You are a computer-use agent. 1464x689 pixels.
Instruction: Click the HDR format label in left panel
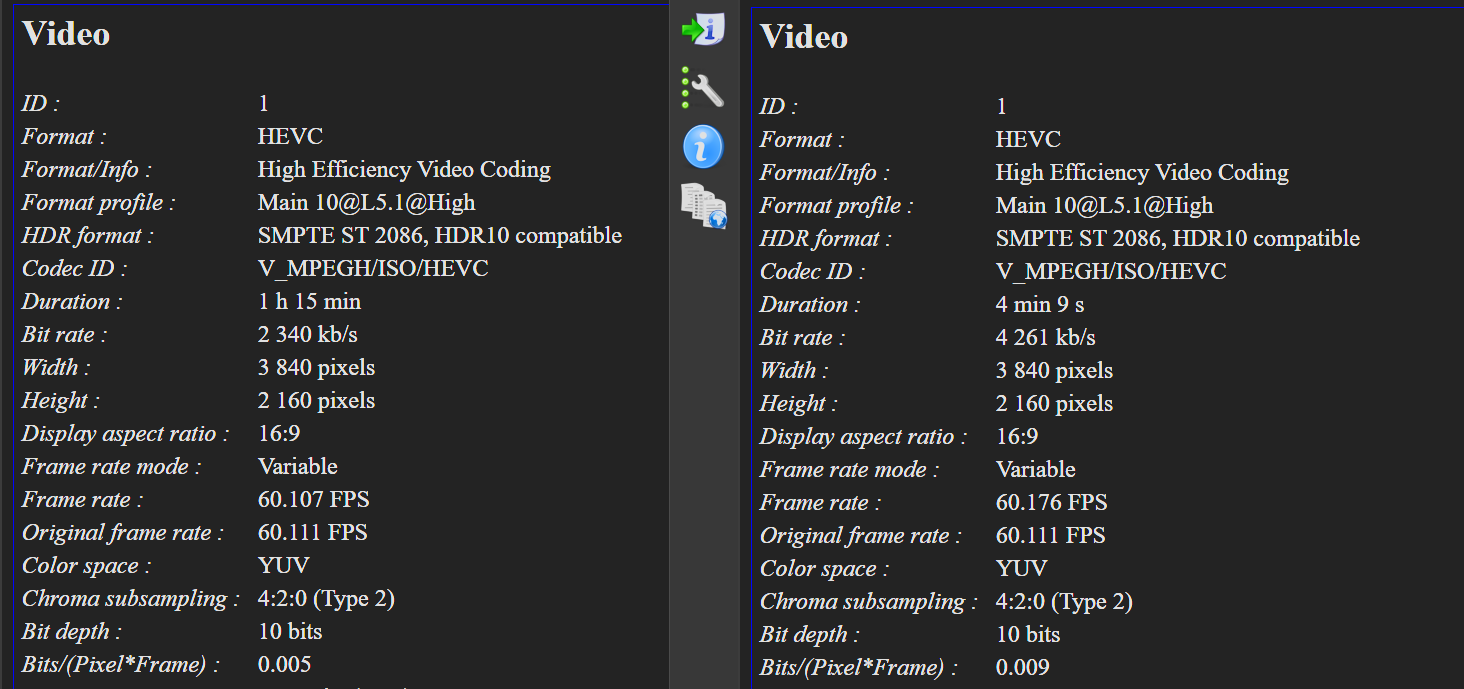click(x=88, y=235)
